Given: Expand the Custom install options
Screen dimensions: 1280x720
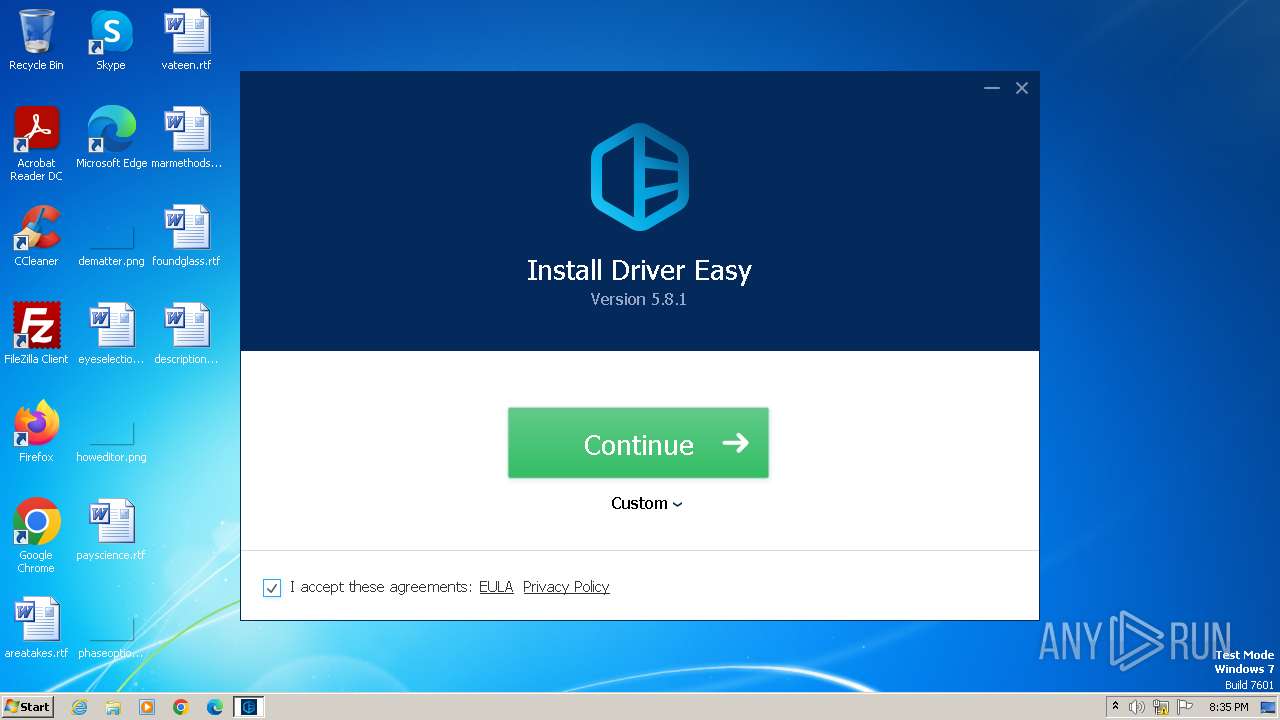Looking at the screenshot, I should click(647, 503).
